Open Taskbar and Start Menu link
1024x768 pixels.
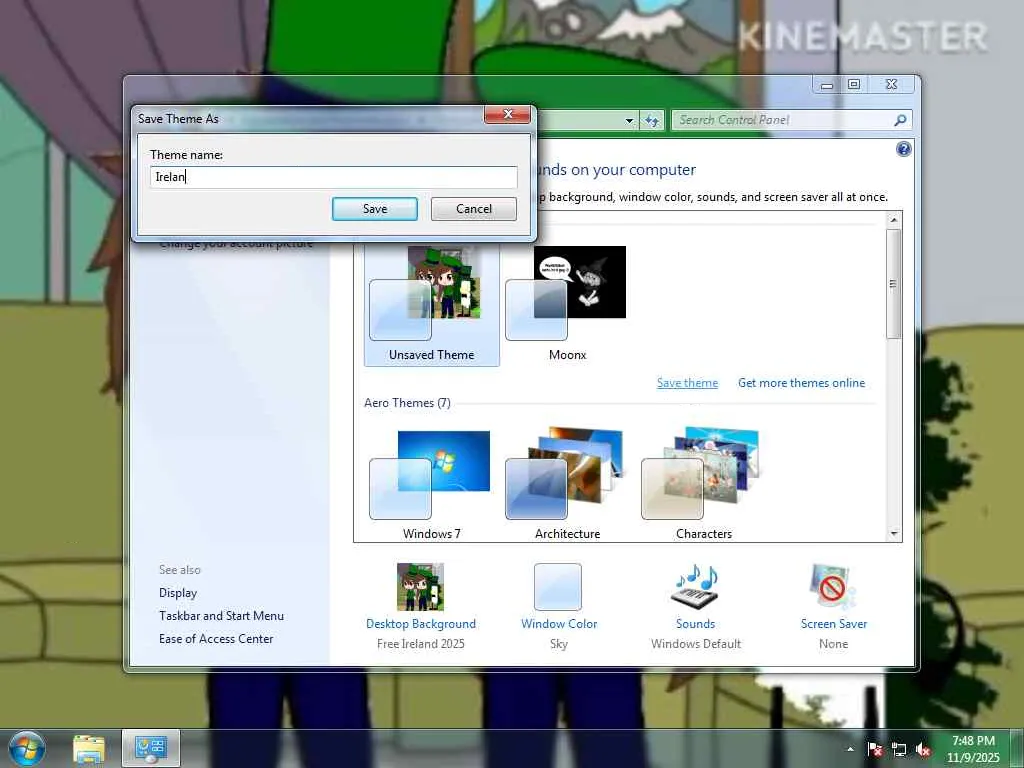pyautogui.click(x=221, y=616)
